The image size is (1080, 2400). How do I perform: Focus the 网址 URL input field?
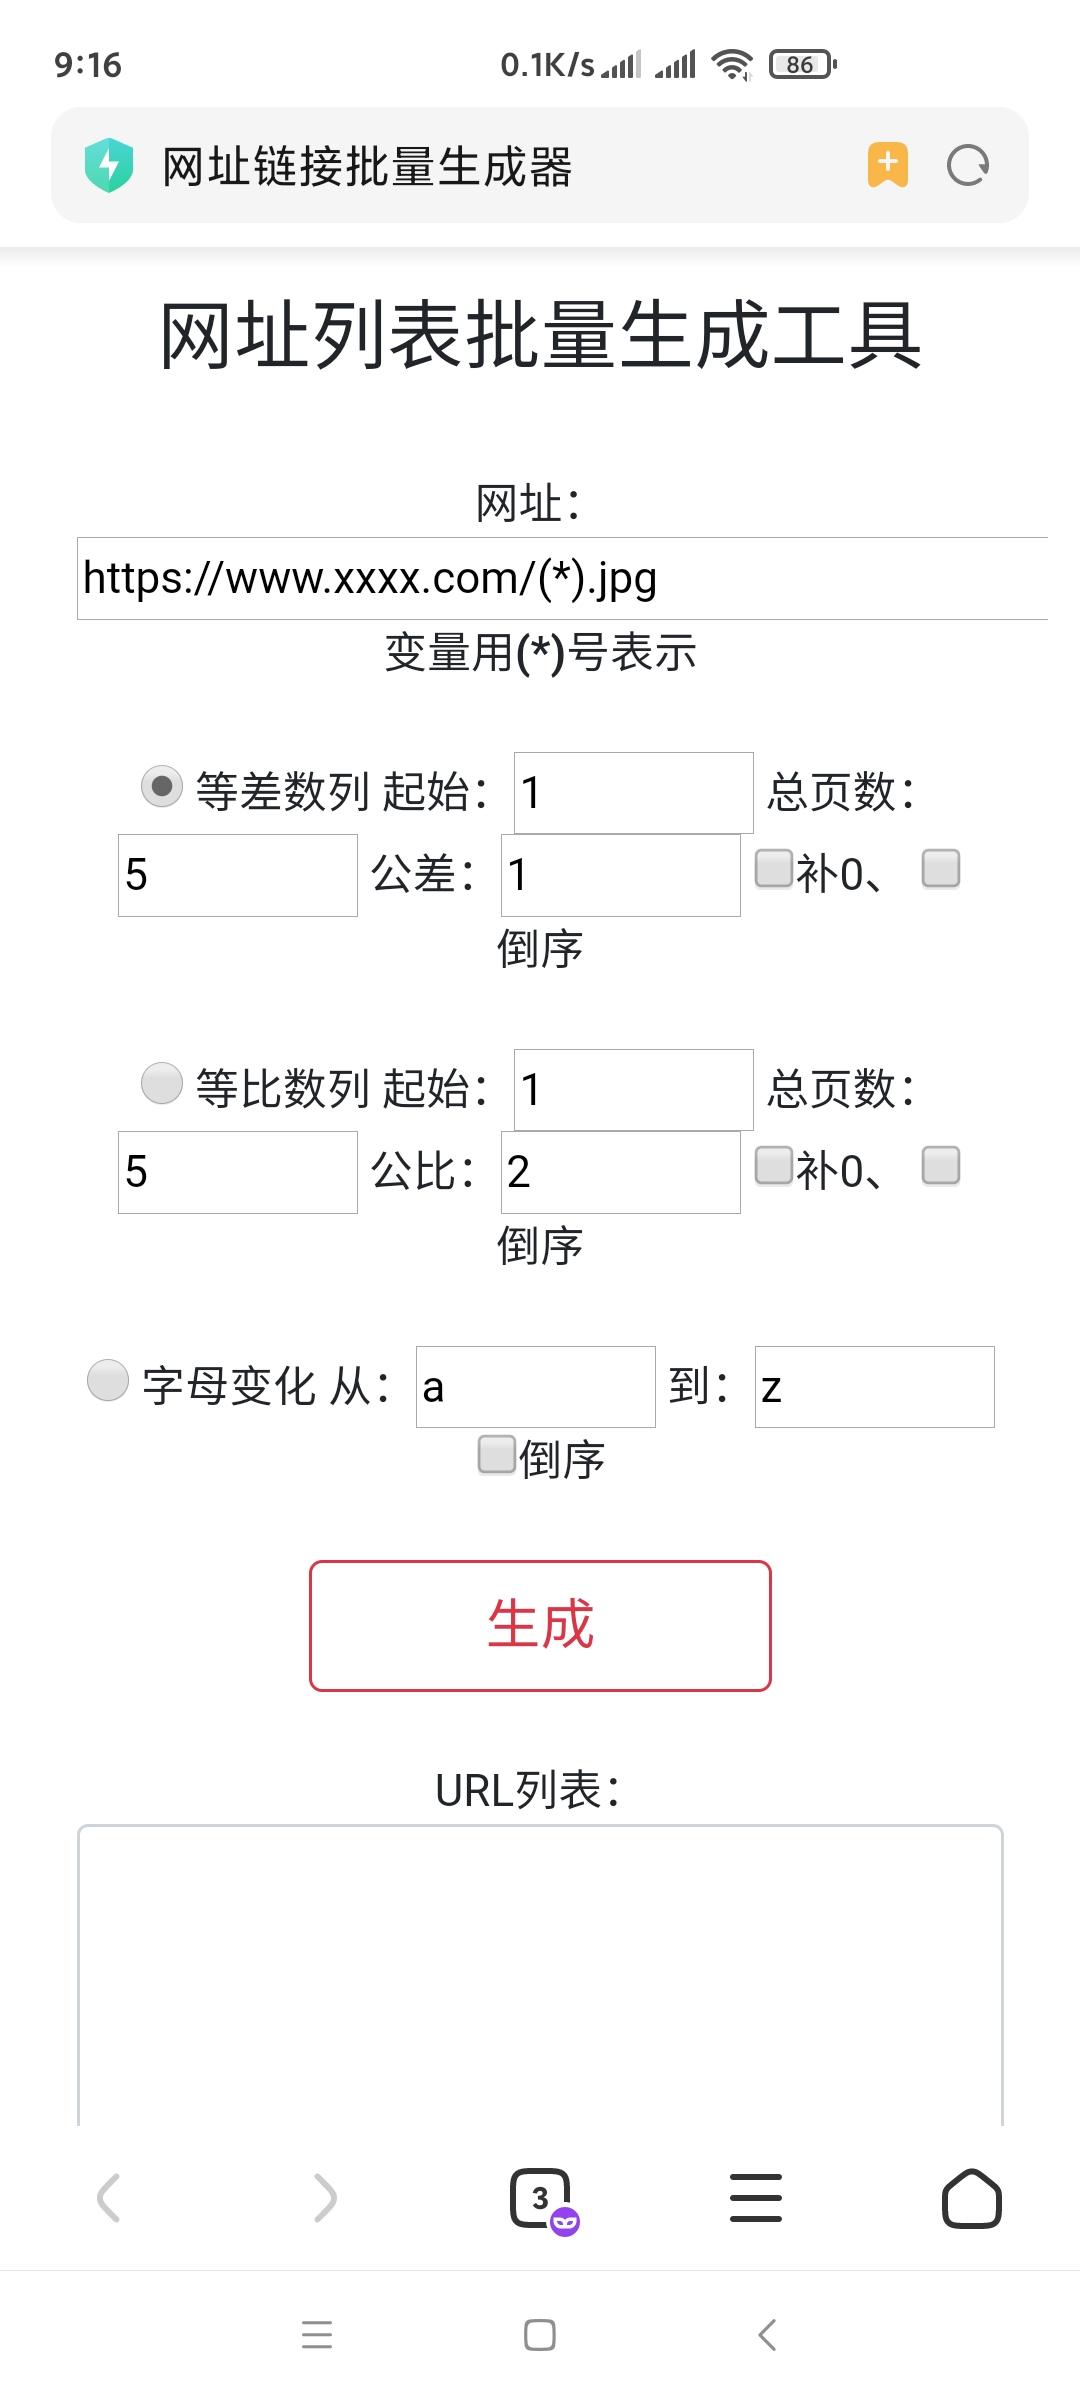coord(562,578)
